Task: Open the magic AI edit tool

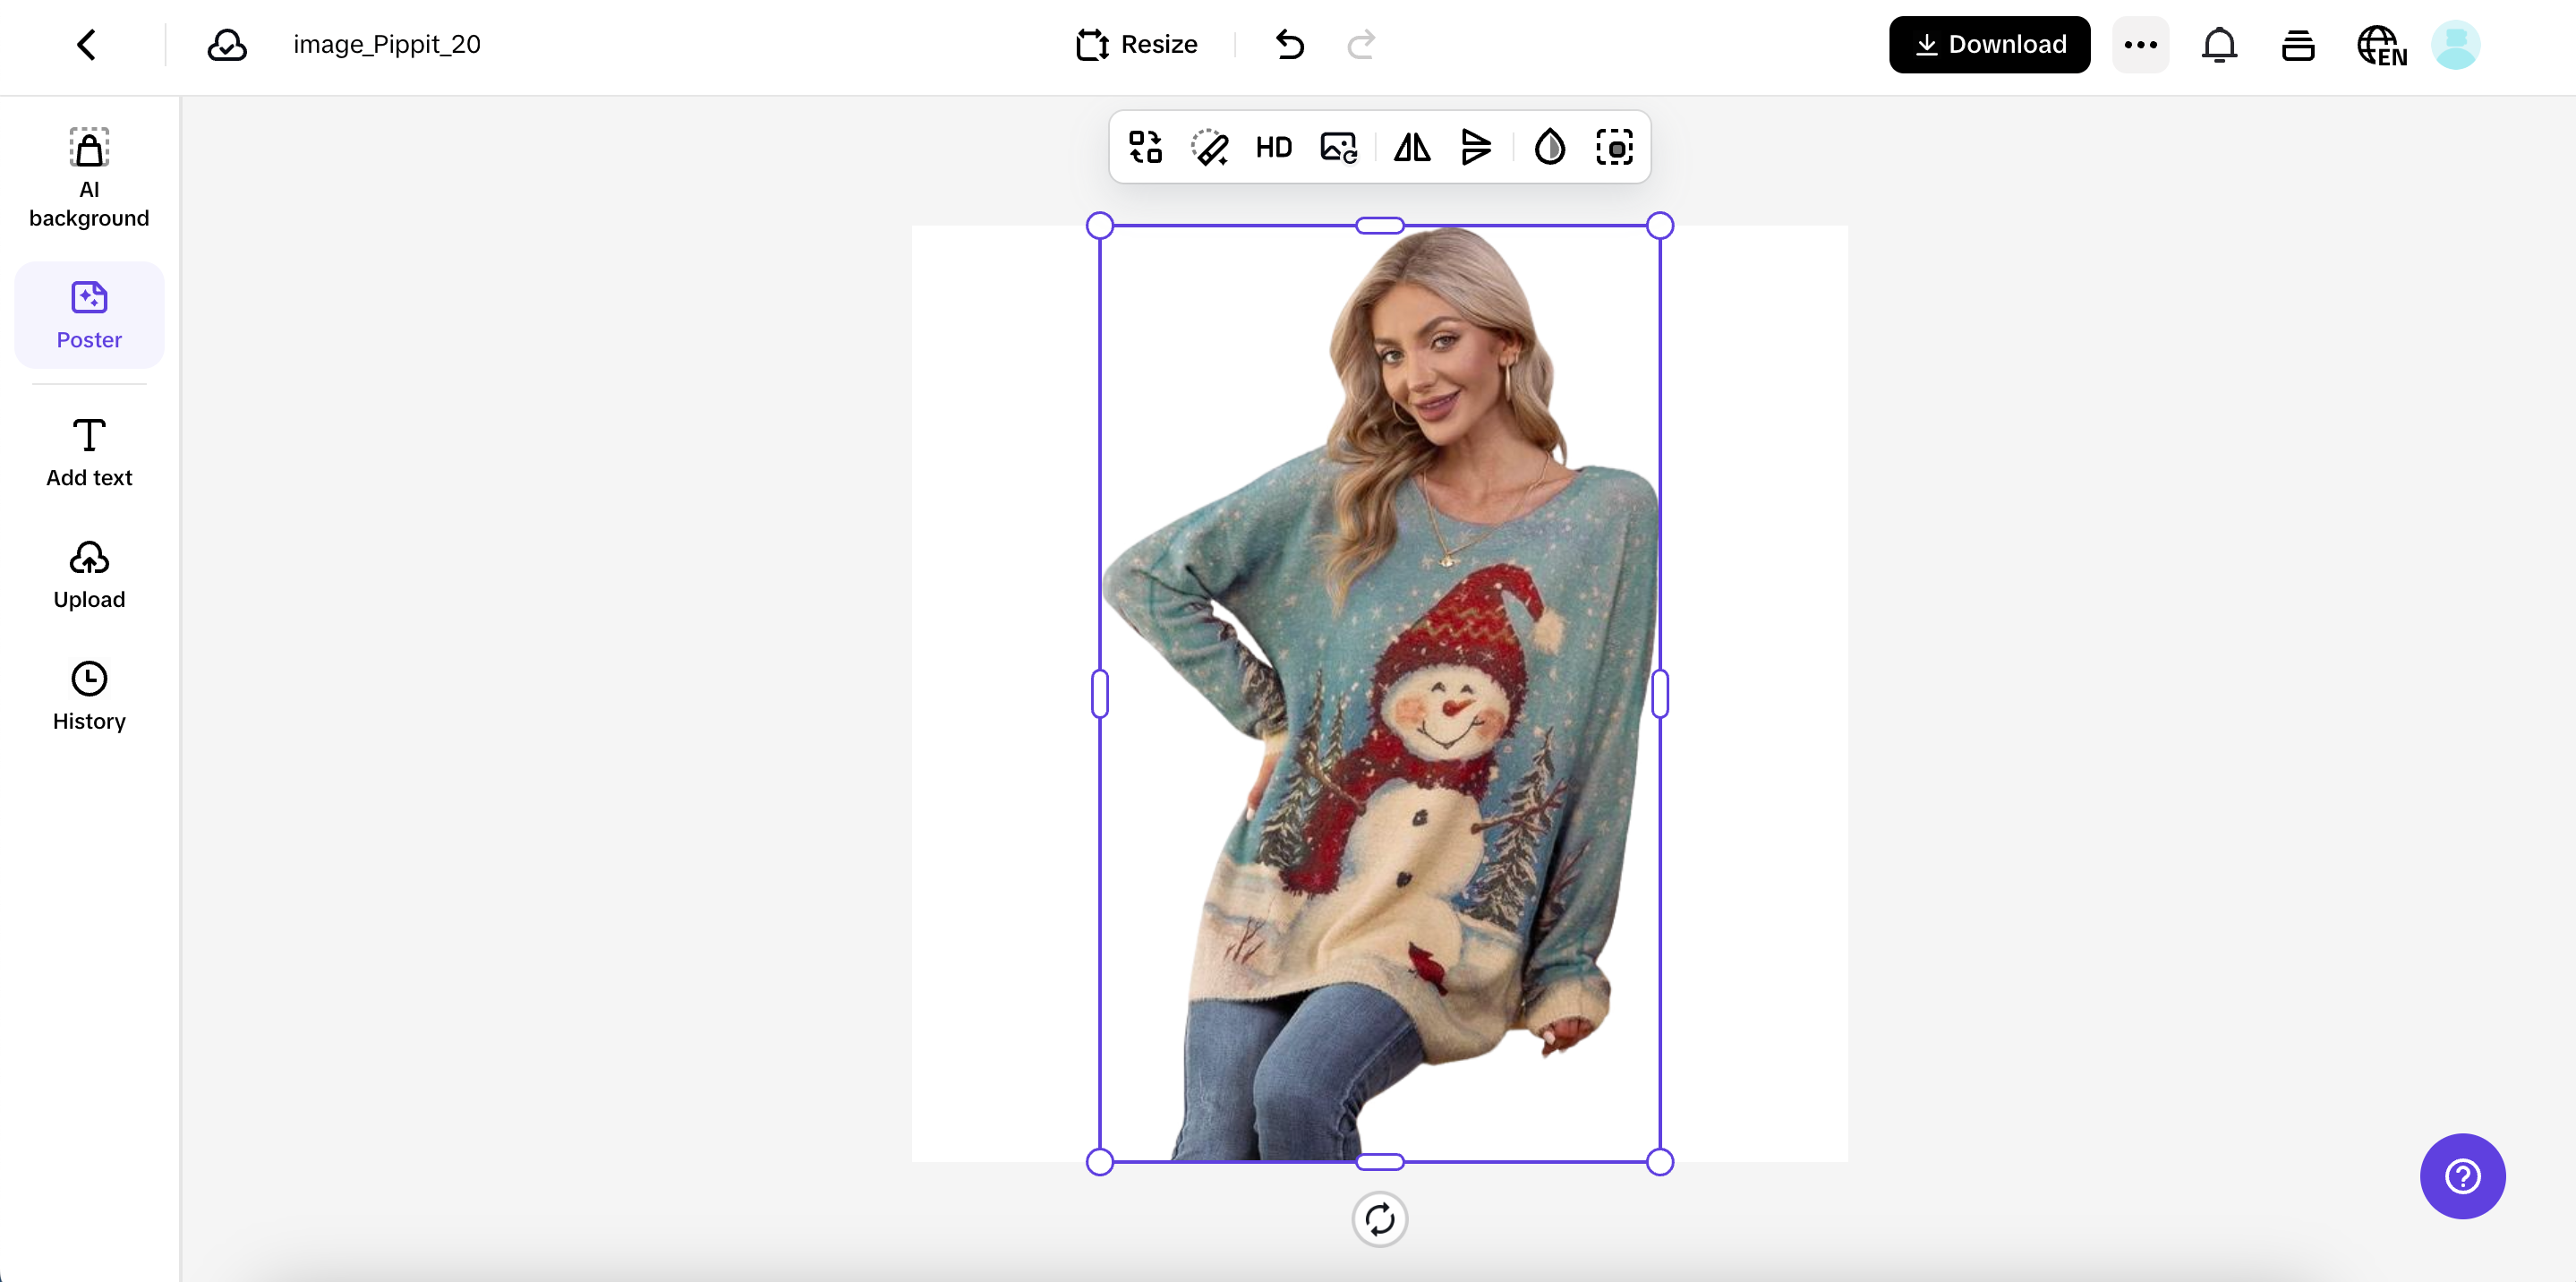Action: [1210, 147]
